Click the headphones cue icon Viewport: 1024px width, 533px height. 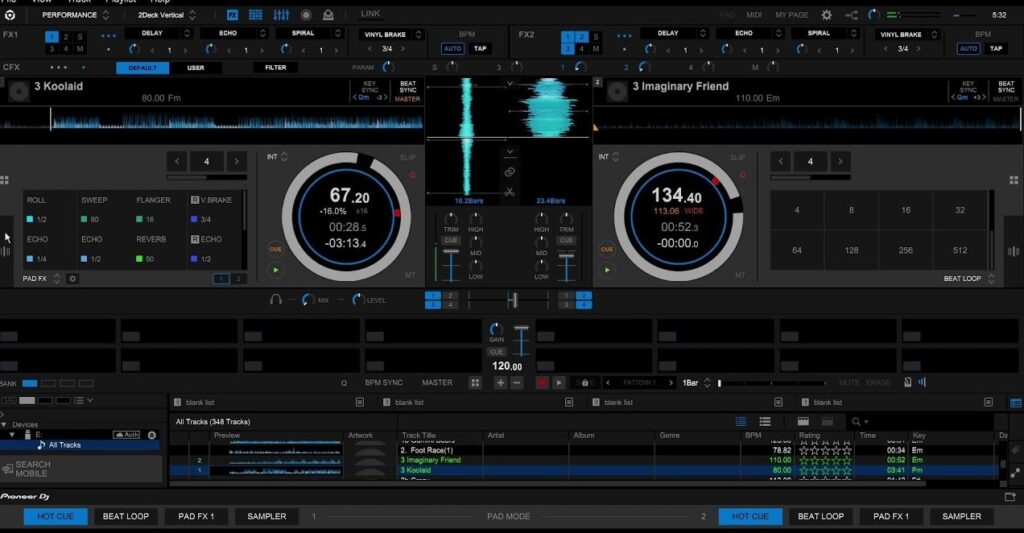pos(276,300)
